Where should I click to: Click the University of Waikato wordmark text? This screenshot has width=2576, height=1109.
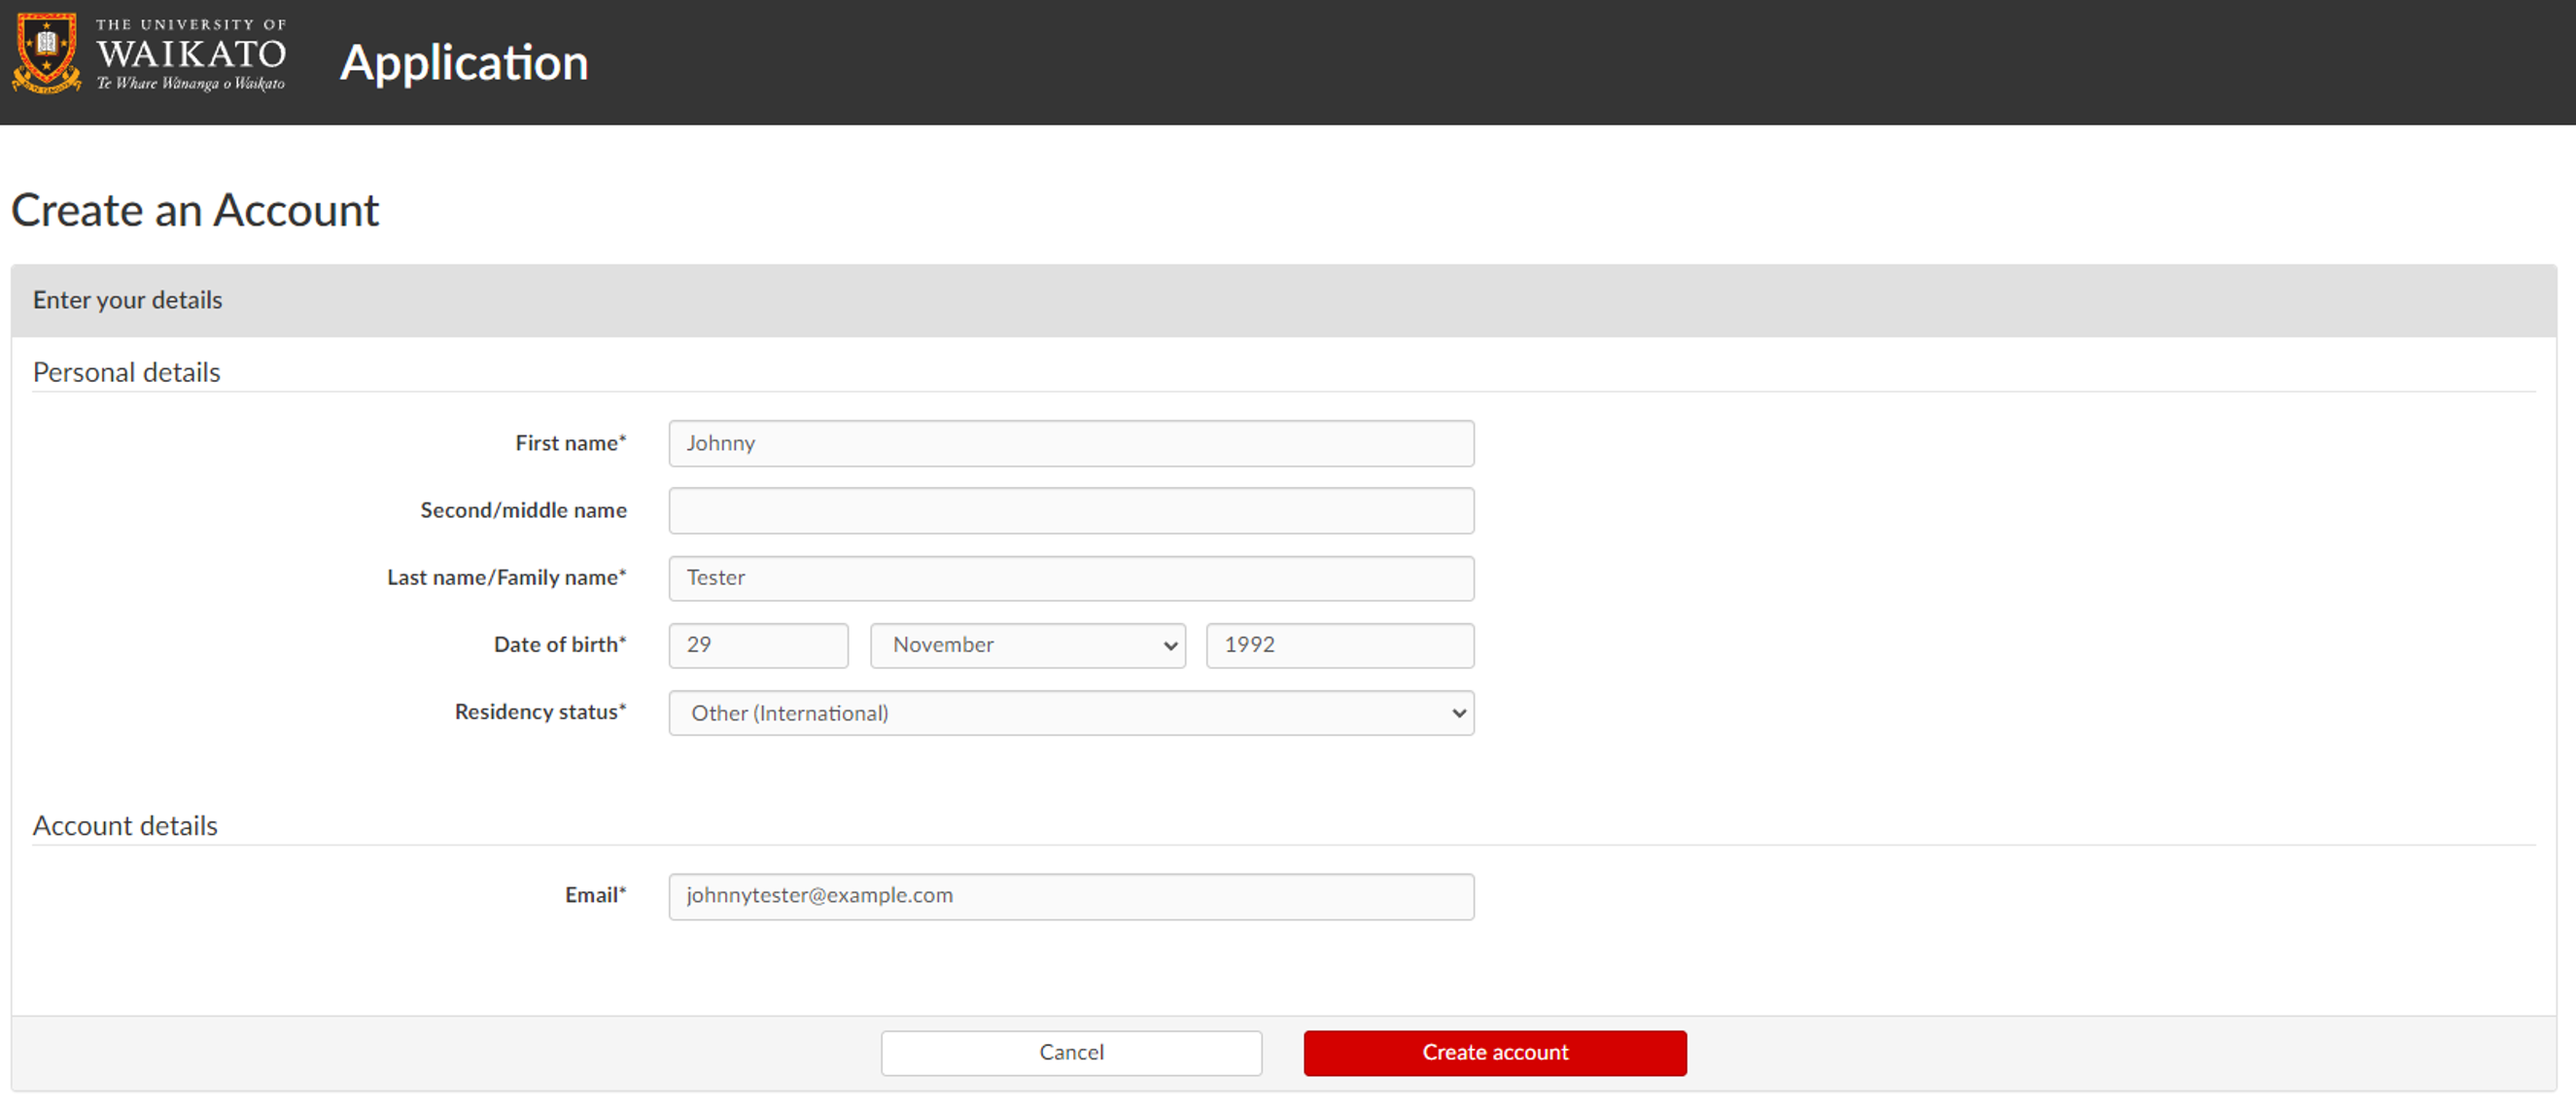coord(191,55)
